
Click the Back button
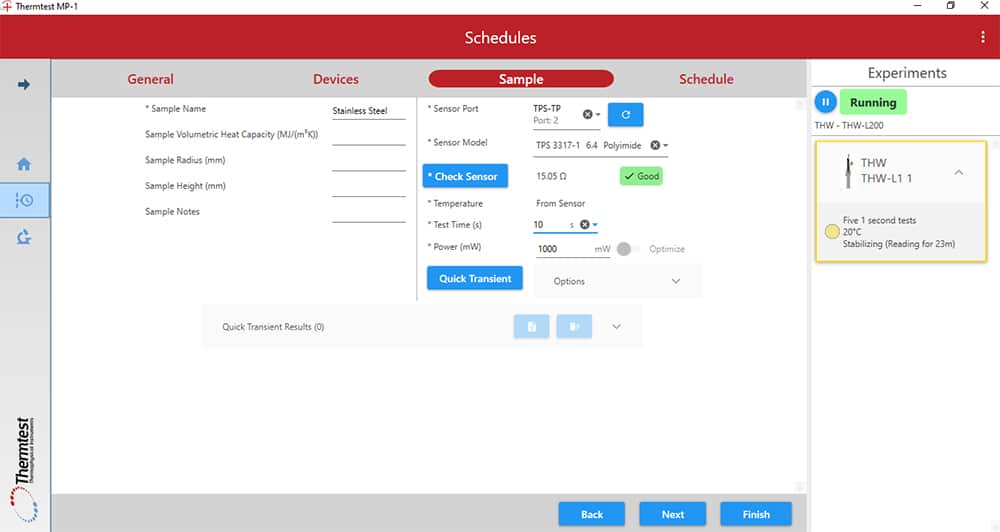point(591,514)
